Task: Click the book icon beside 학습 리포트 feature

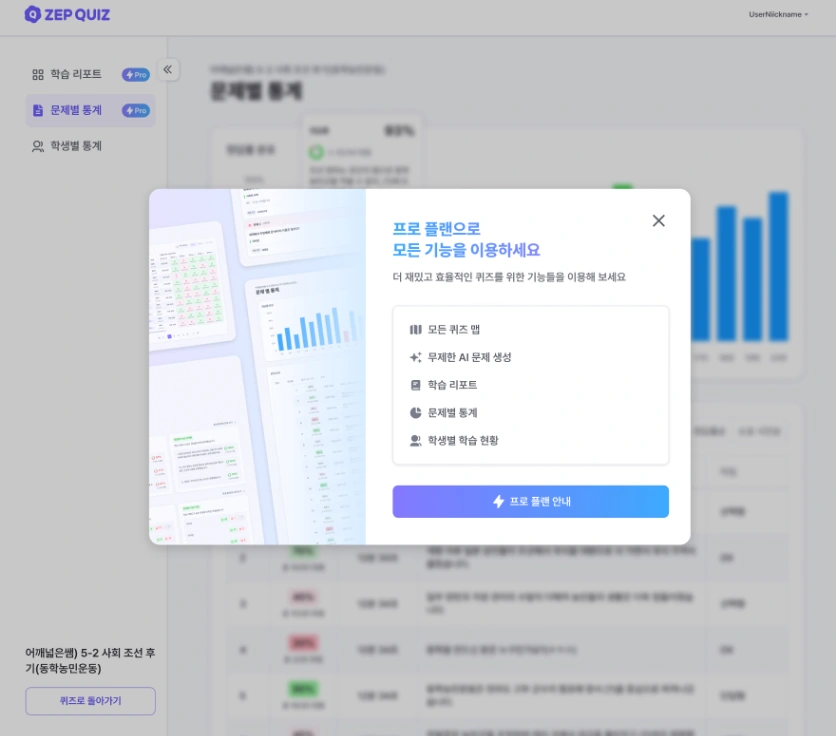Action: (415, 385)
